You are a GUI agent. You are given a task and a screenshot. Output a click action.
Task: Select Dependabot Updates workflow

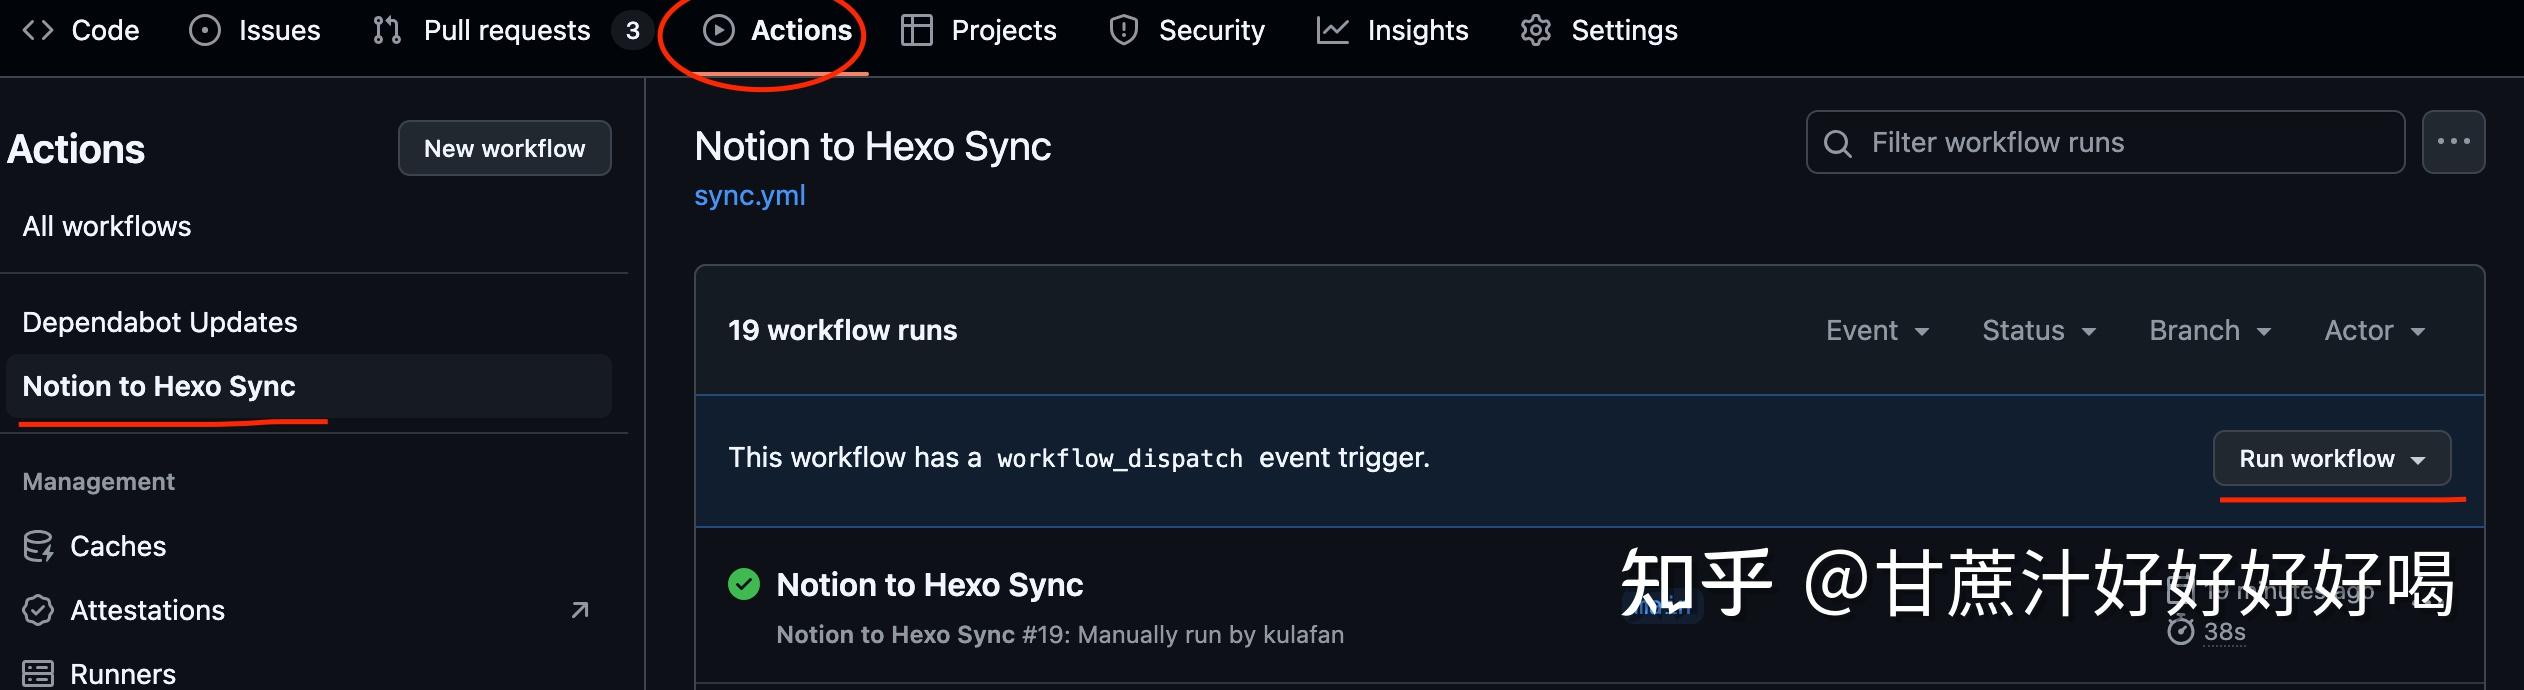click(x=160, y=322)
